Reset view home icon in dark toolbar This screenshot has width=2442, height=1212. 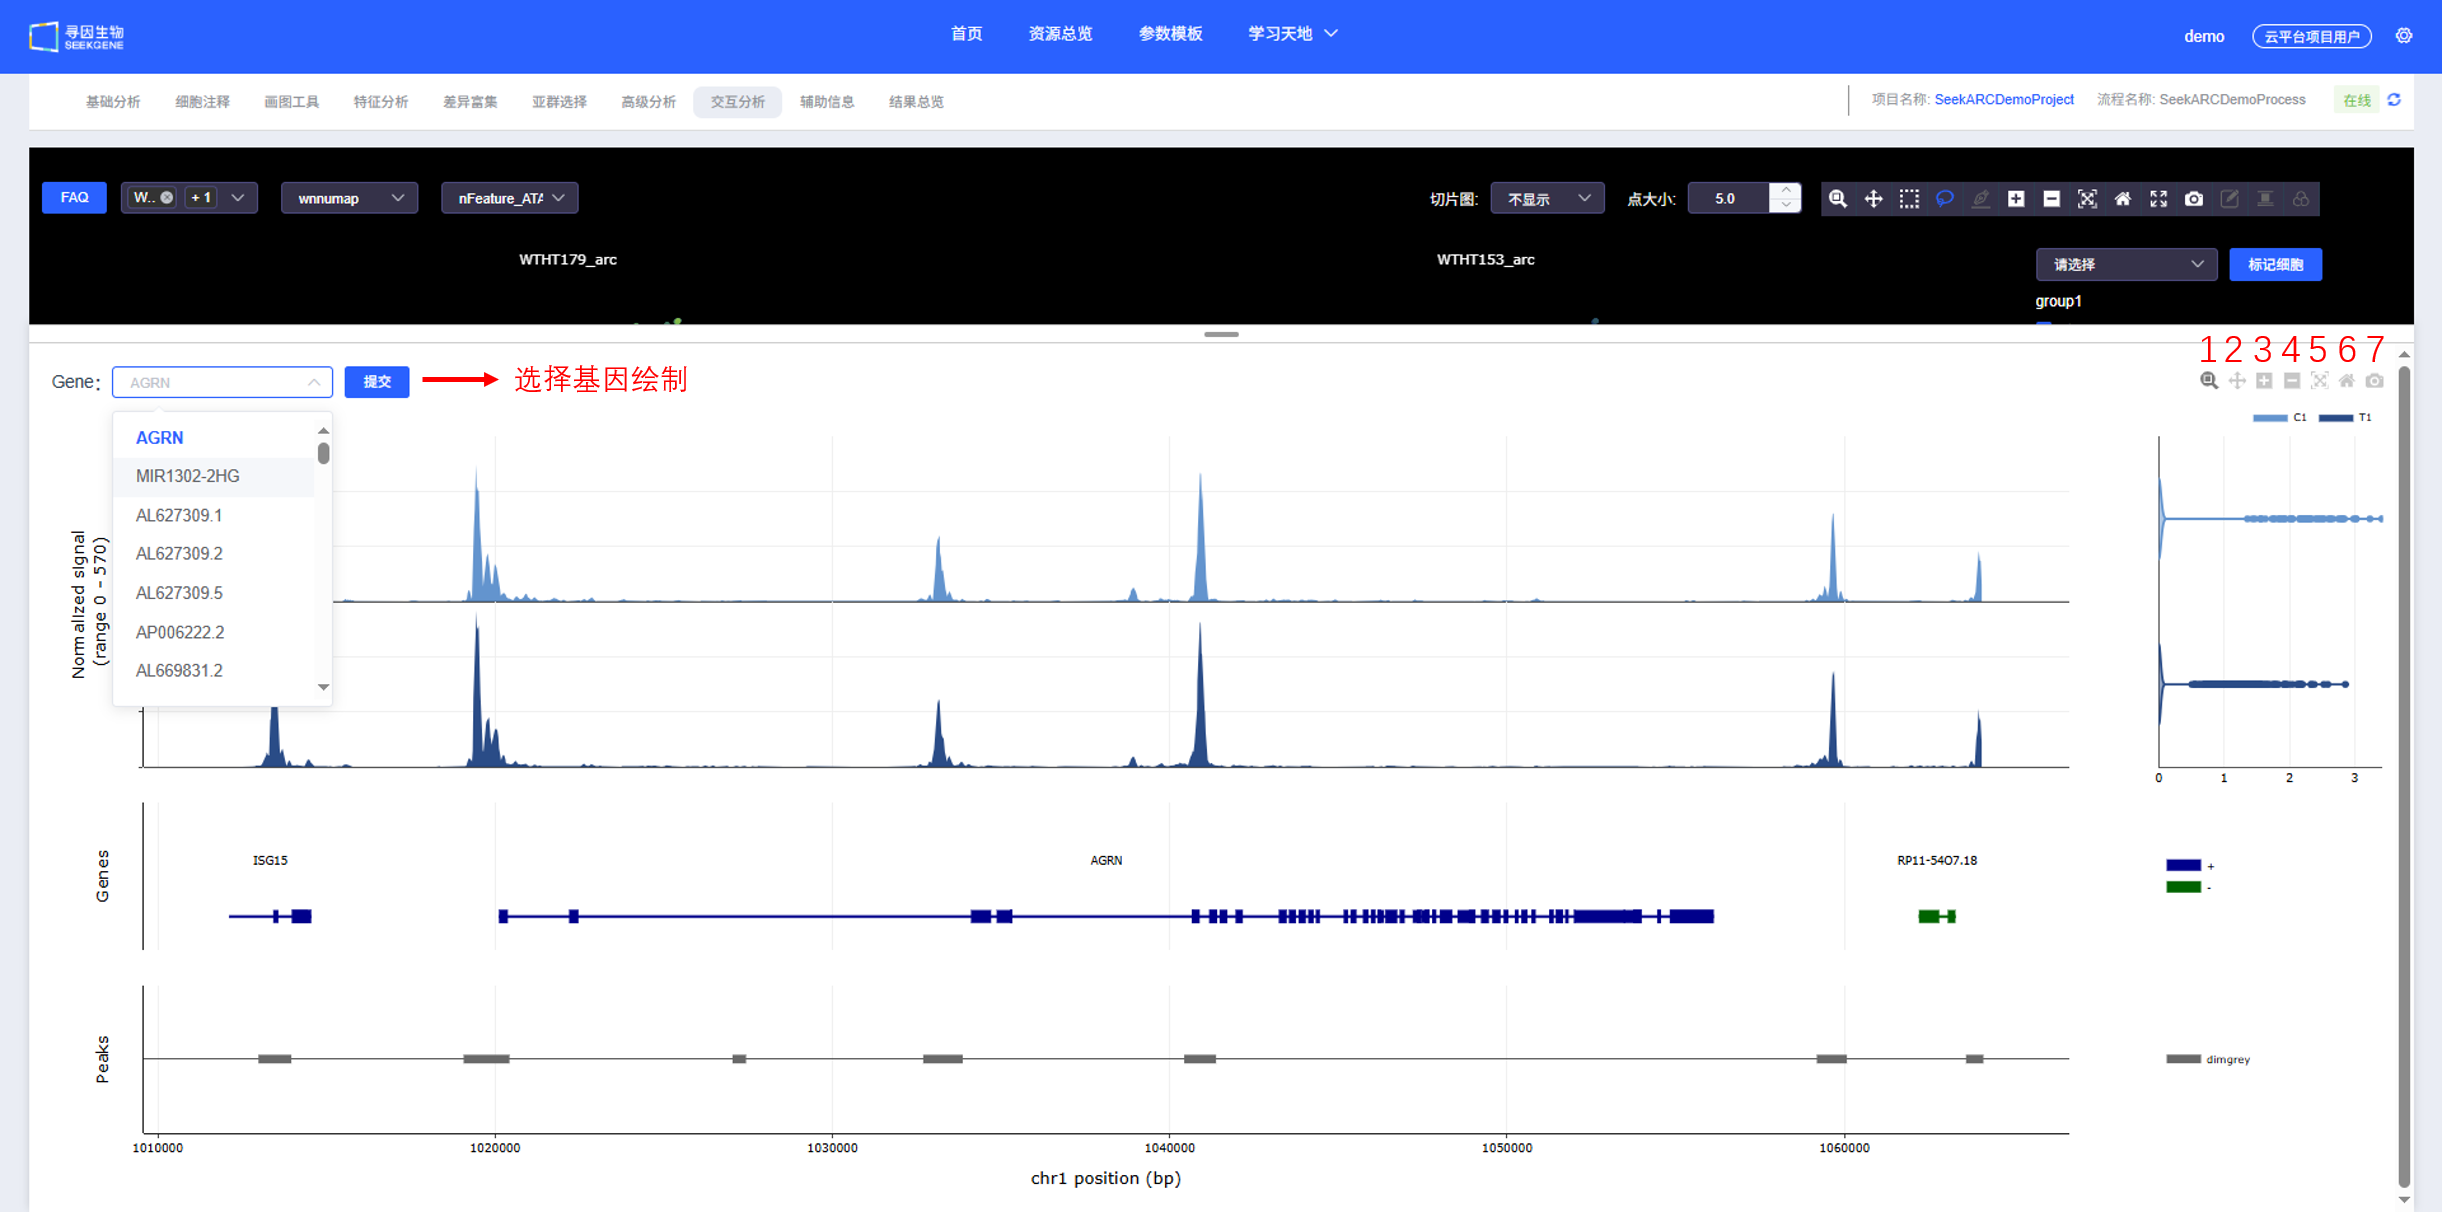[x=2122, y=198]
